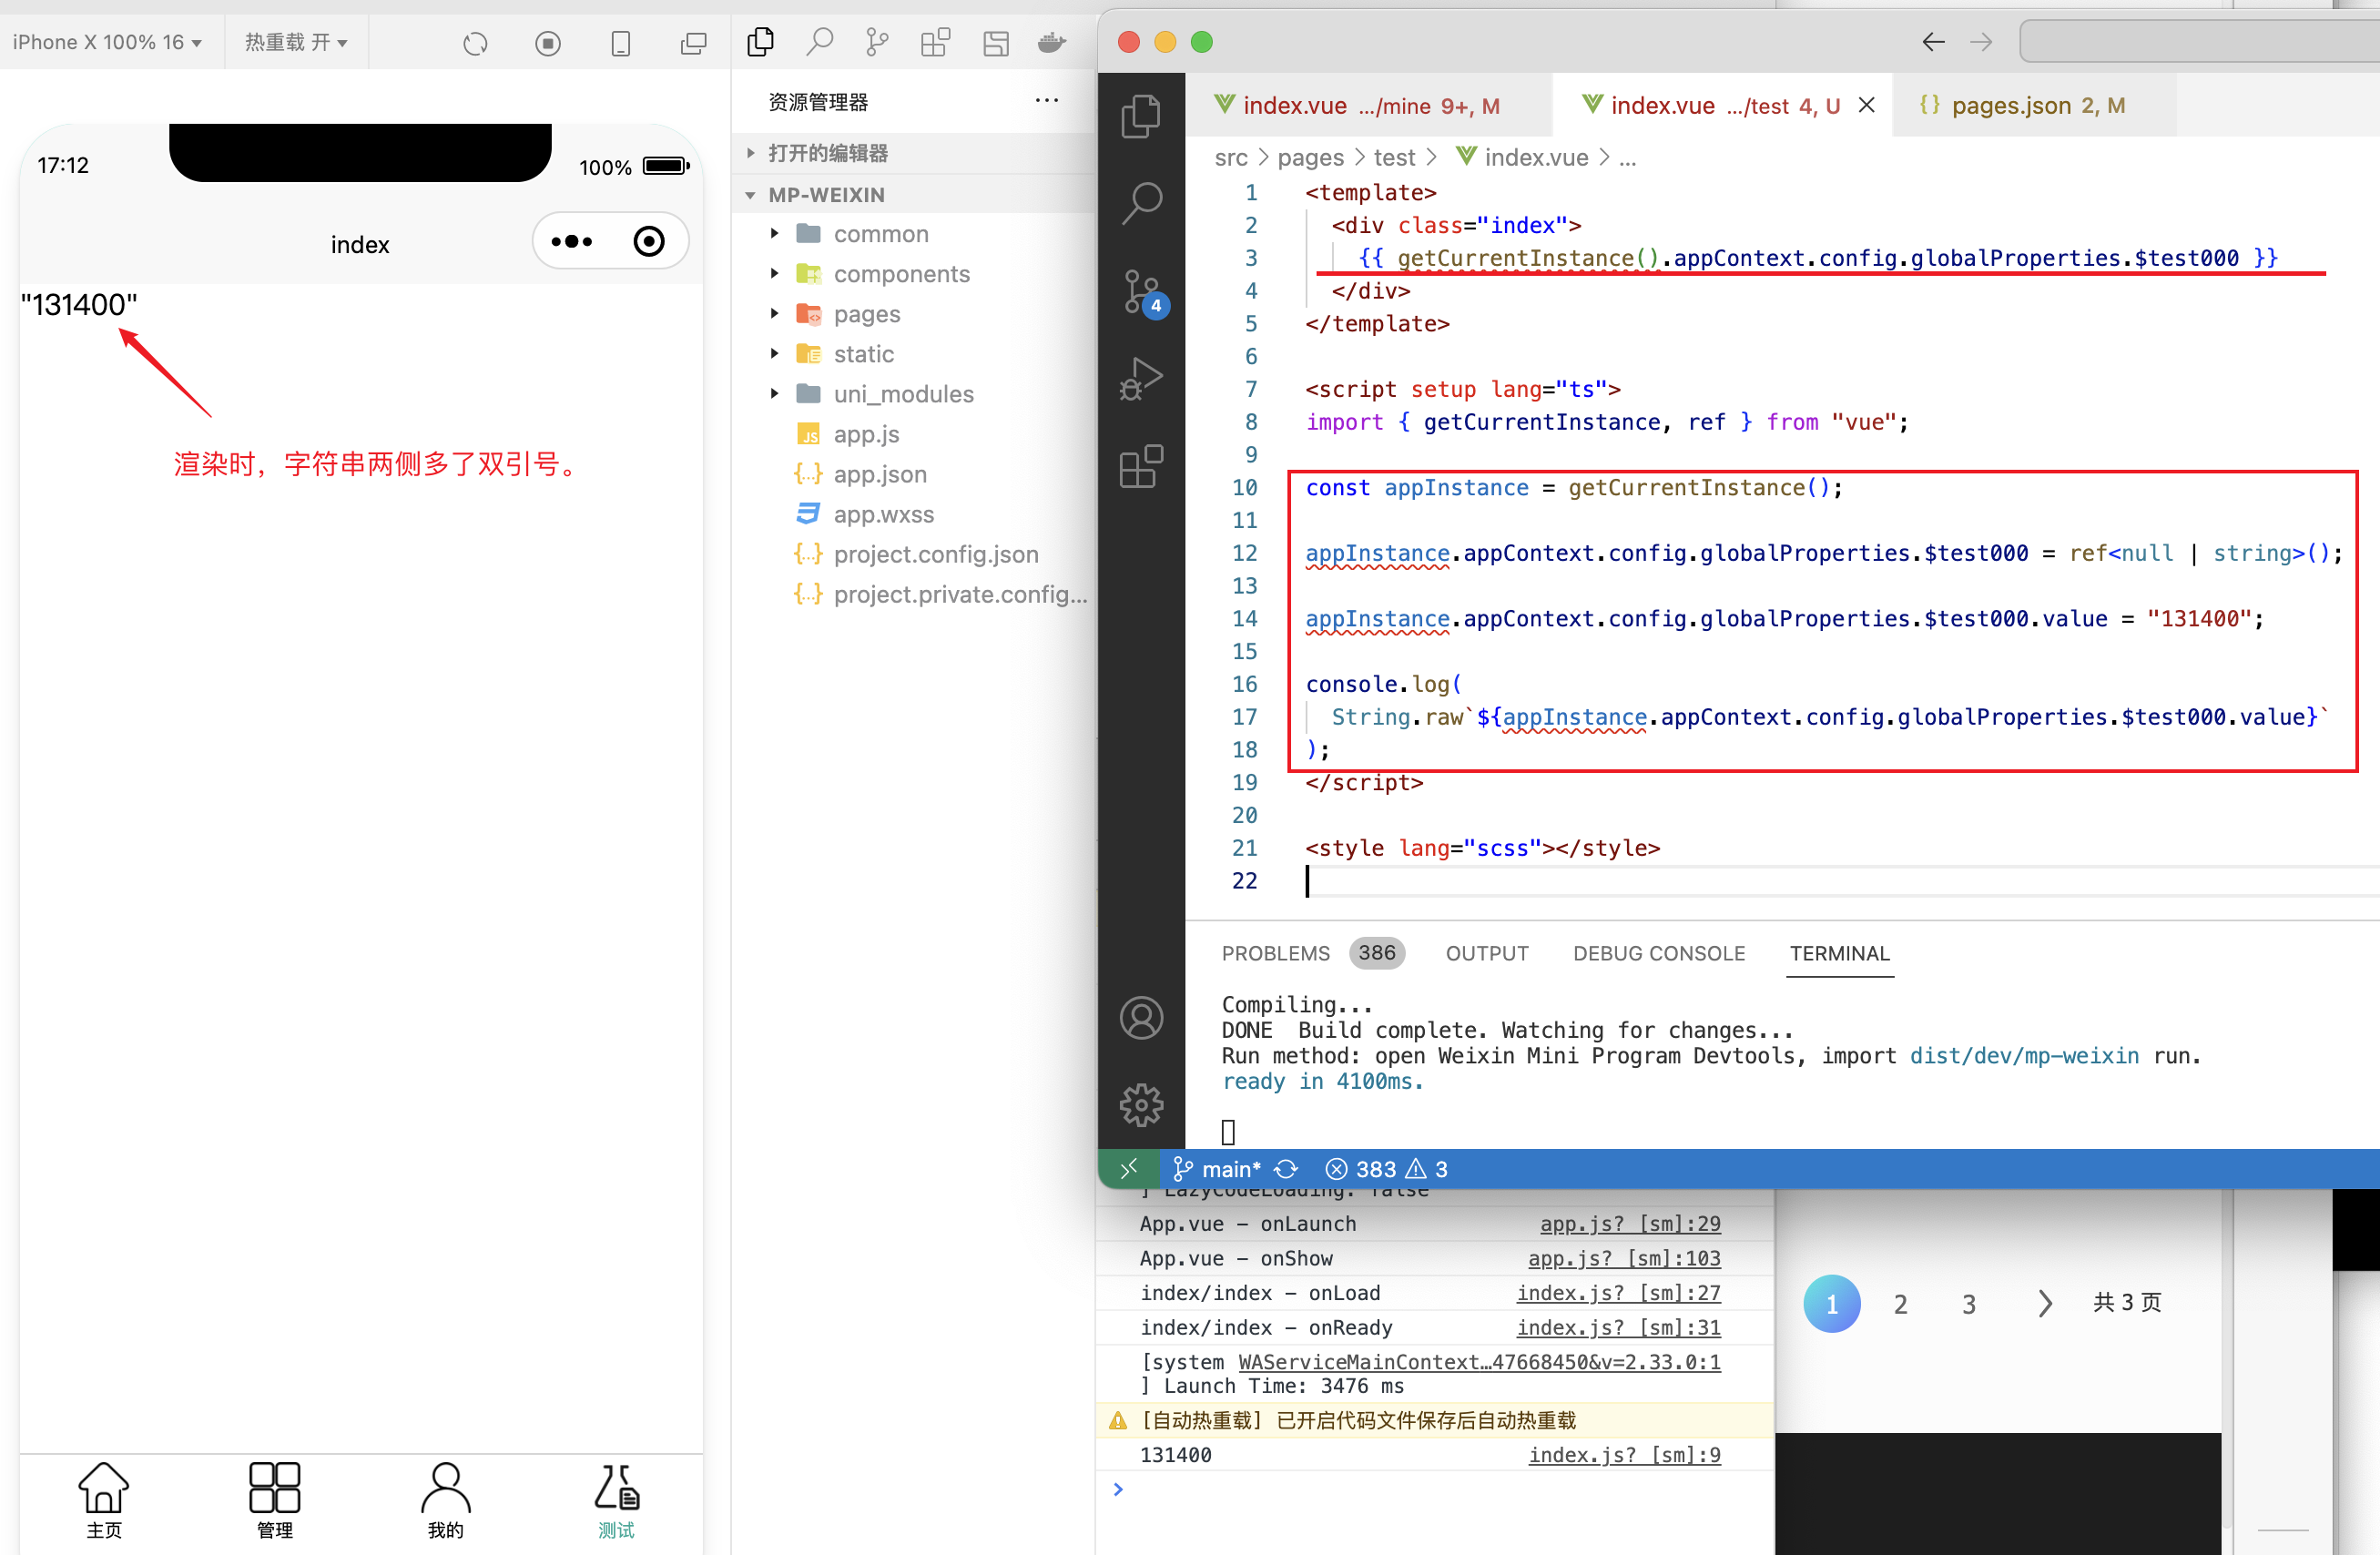The width and height of the screenshot is (2380, 1555).
Task: Go to pagination page 2
Action: tap(1900, 1304)
